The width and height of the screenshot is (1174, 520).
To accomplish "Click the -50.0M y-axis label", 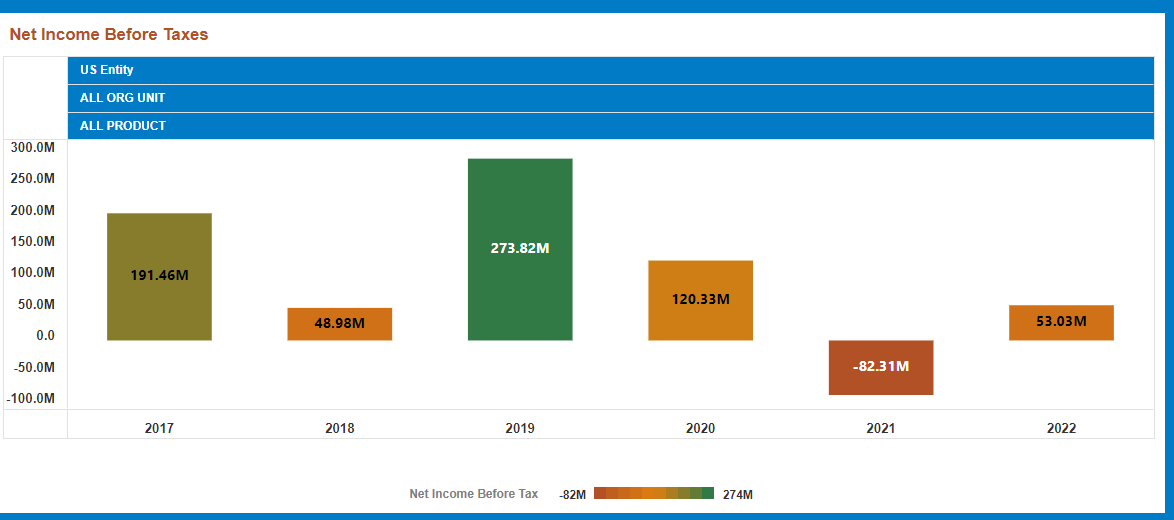I will pyautogui.click(x=34, y=367).
